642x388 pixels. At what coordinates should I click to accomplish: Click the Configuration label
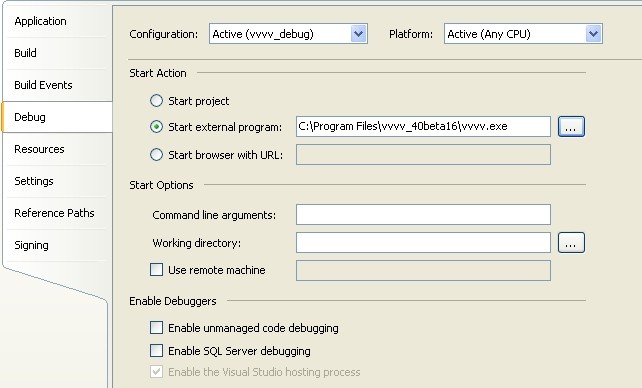click(x=164, y=34)
